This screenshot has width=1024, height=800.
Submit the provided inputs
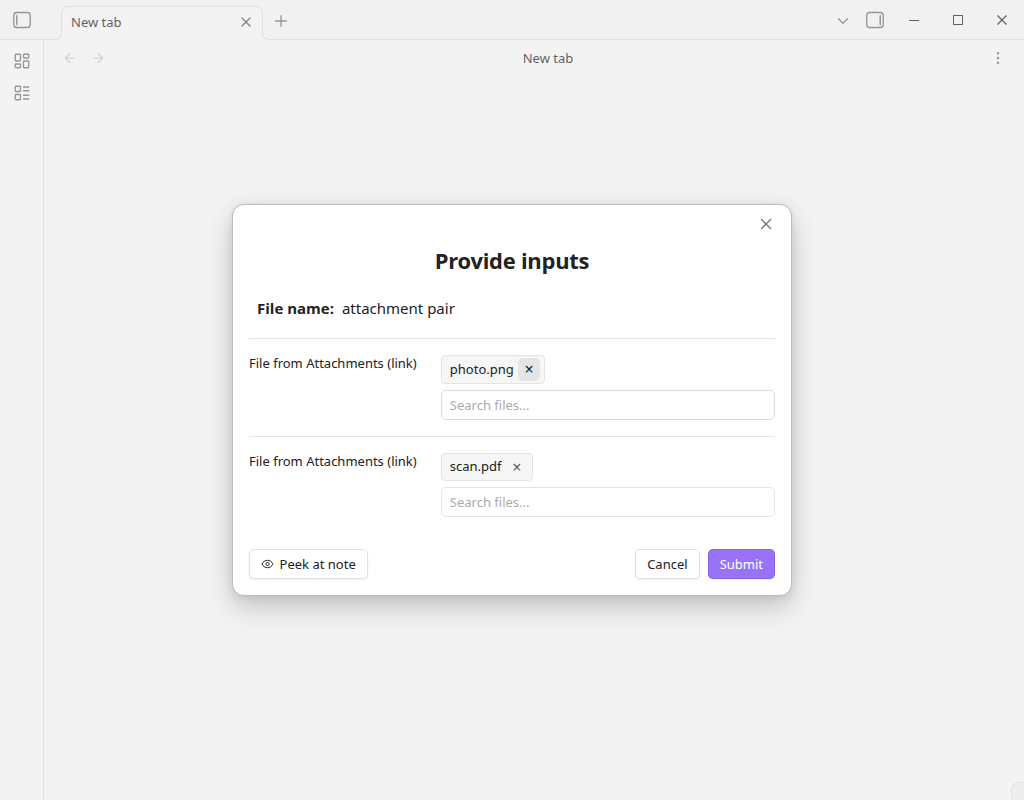tap(741, 564)
